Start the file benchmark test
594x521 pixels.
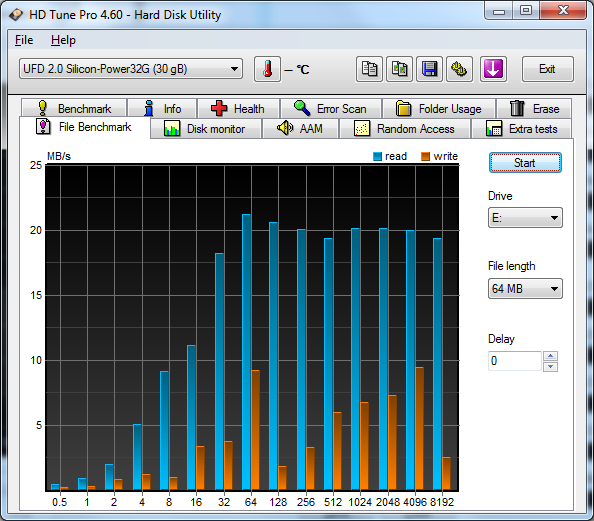(525, 163)
